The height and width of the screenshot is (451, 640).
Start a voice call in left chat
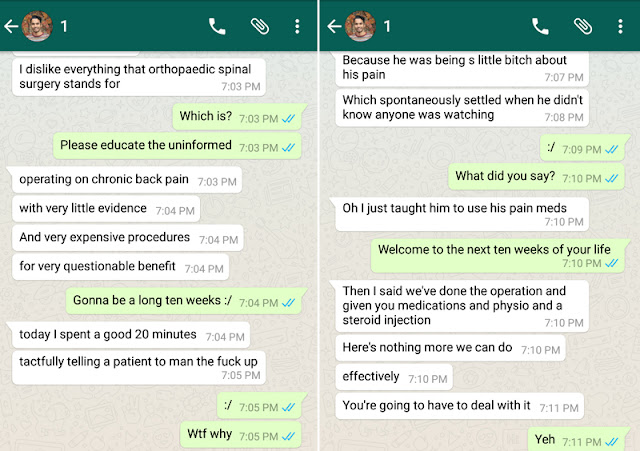pyautogui.click(x=217, y=26)
